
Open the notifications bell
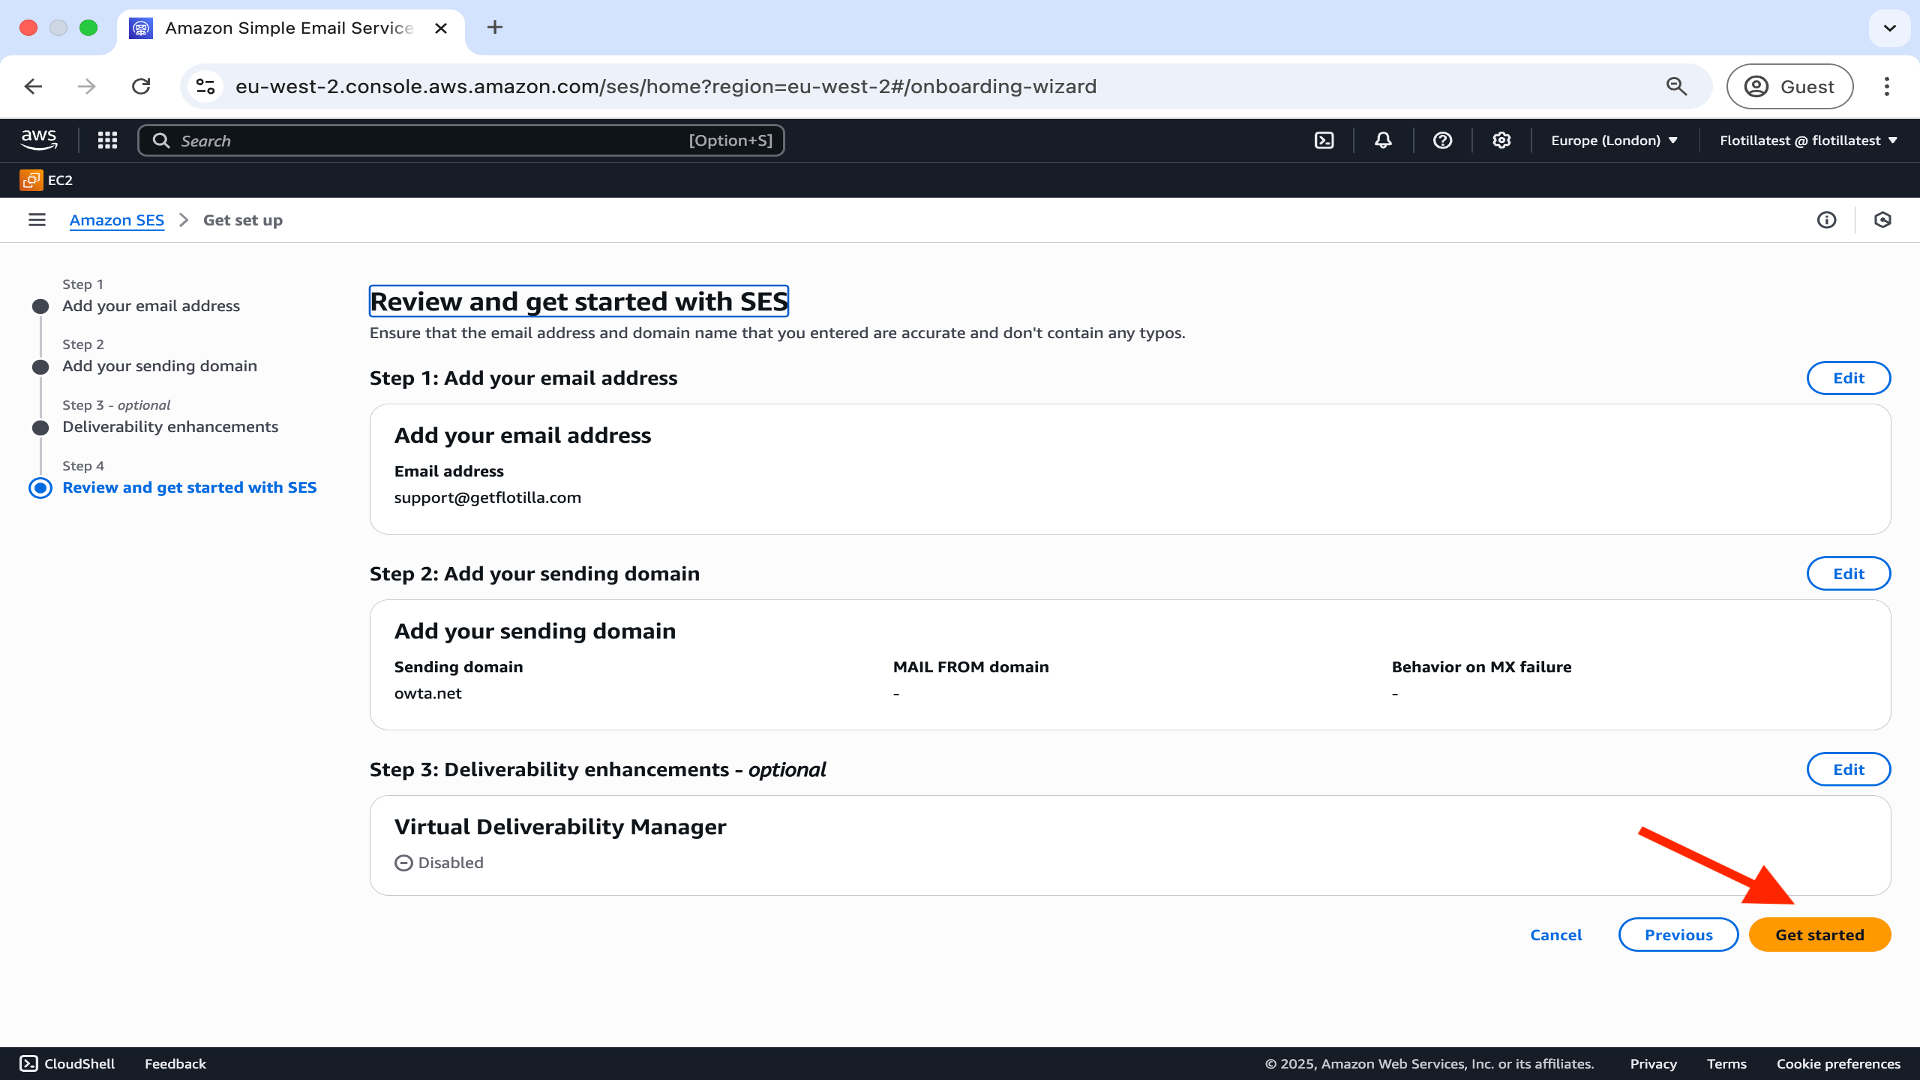1383,140
